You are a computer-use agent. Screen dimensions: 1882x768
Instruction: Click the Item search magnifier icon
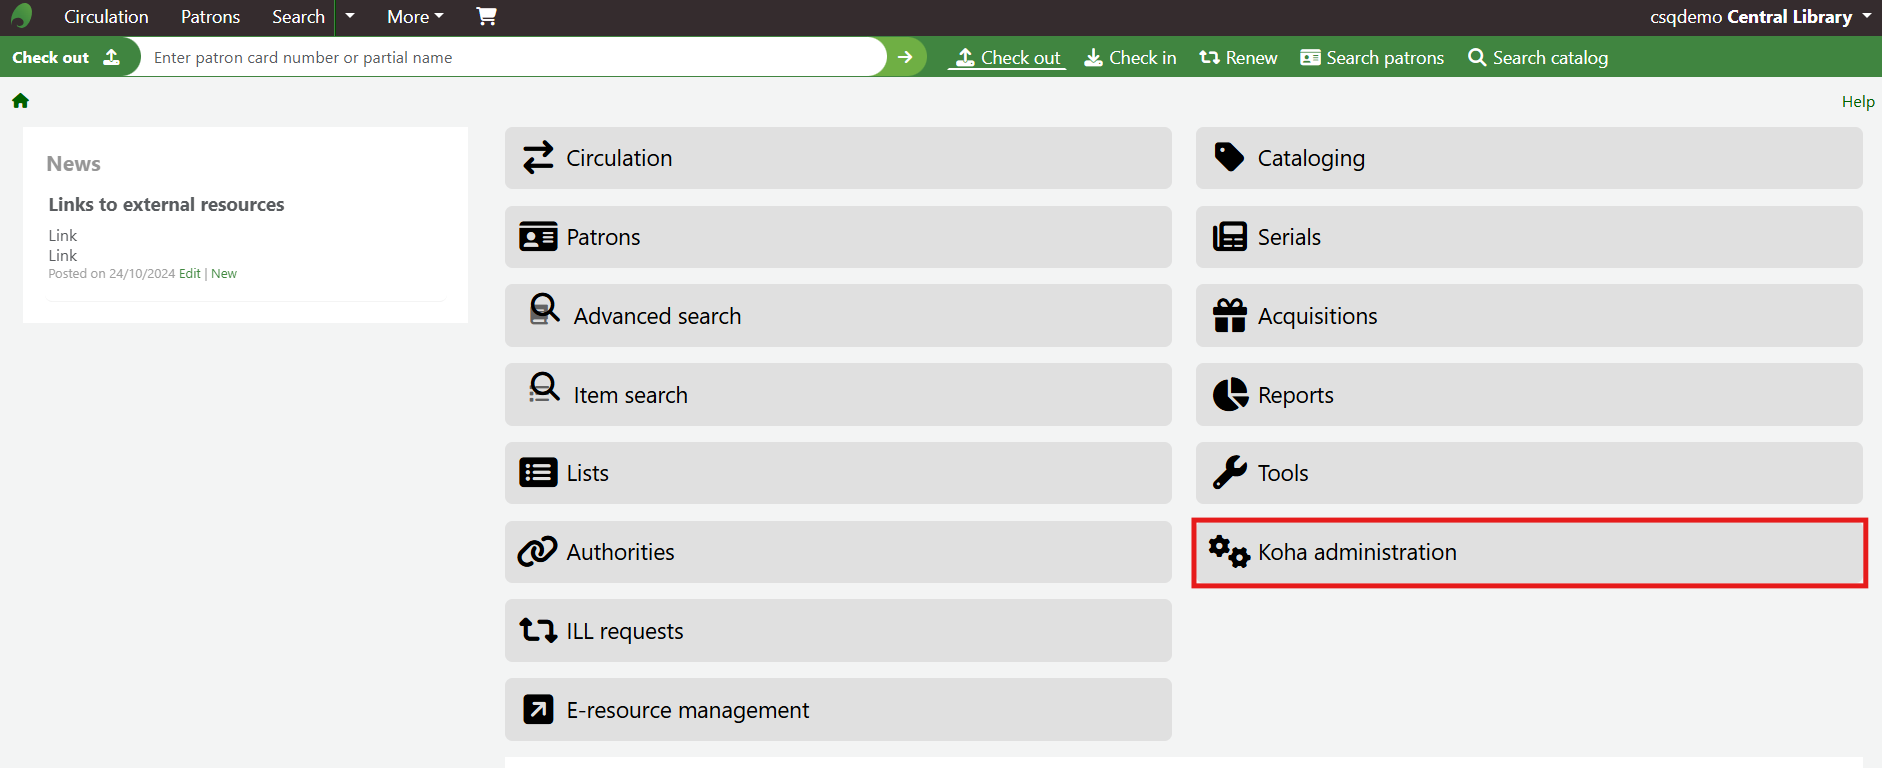pos(544,388)
